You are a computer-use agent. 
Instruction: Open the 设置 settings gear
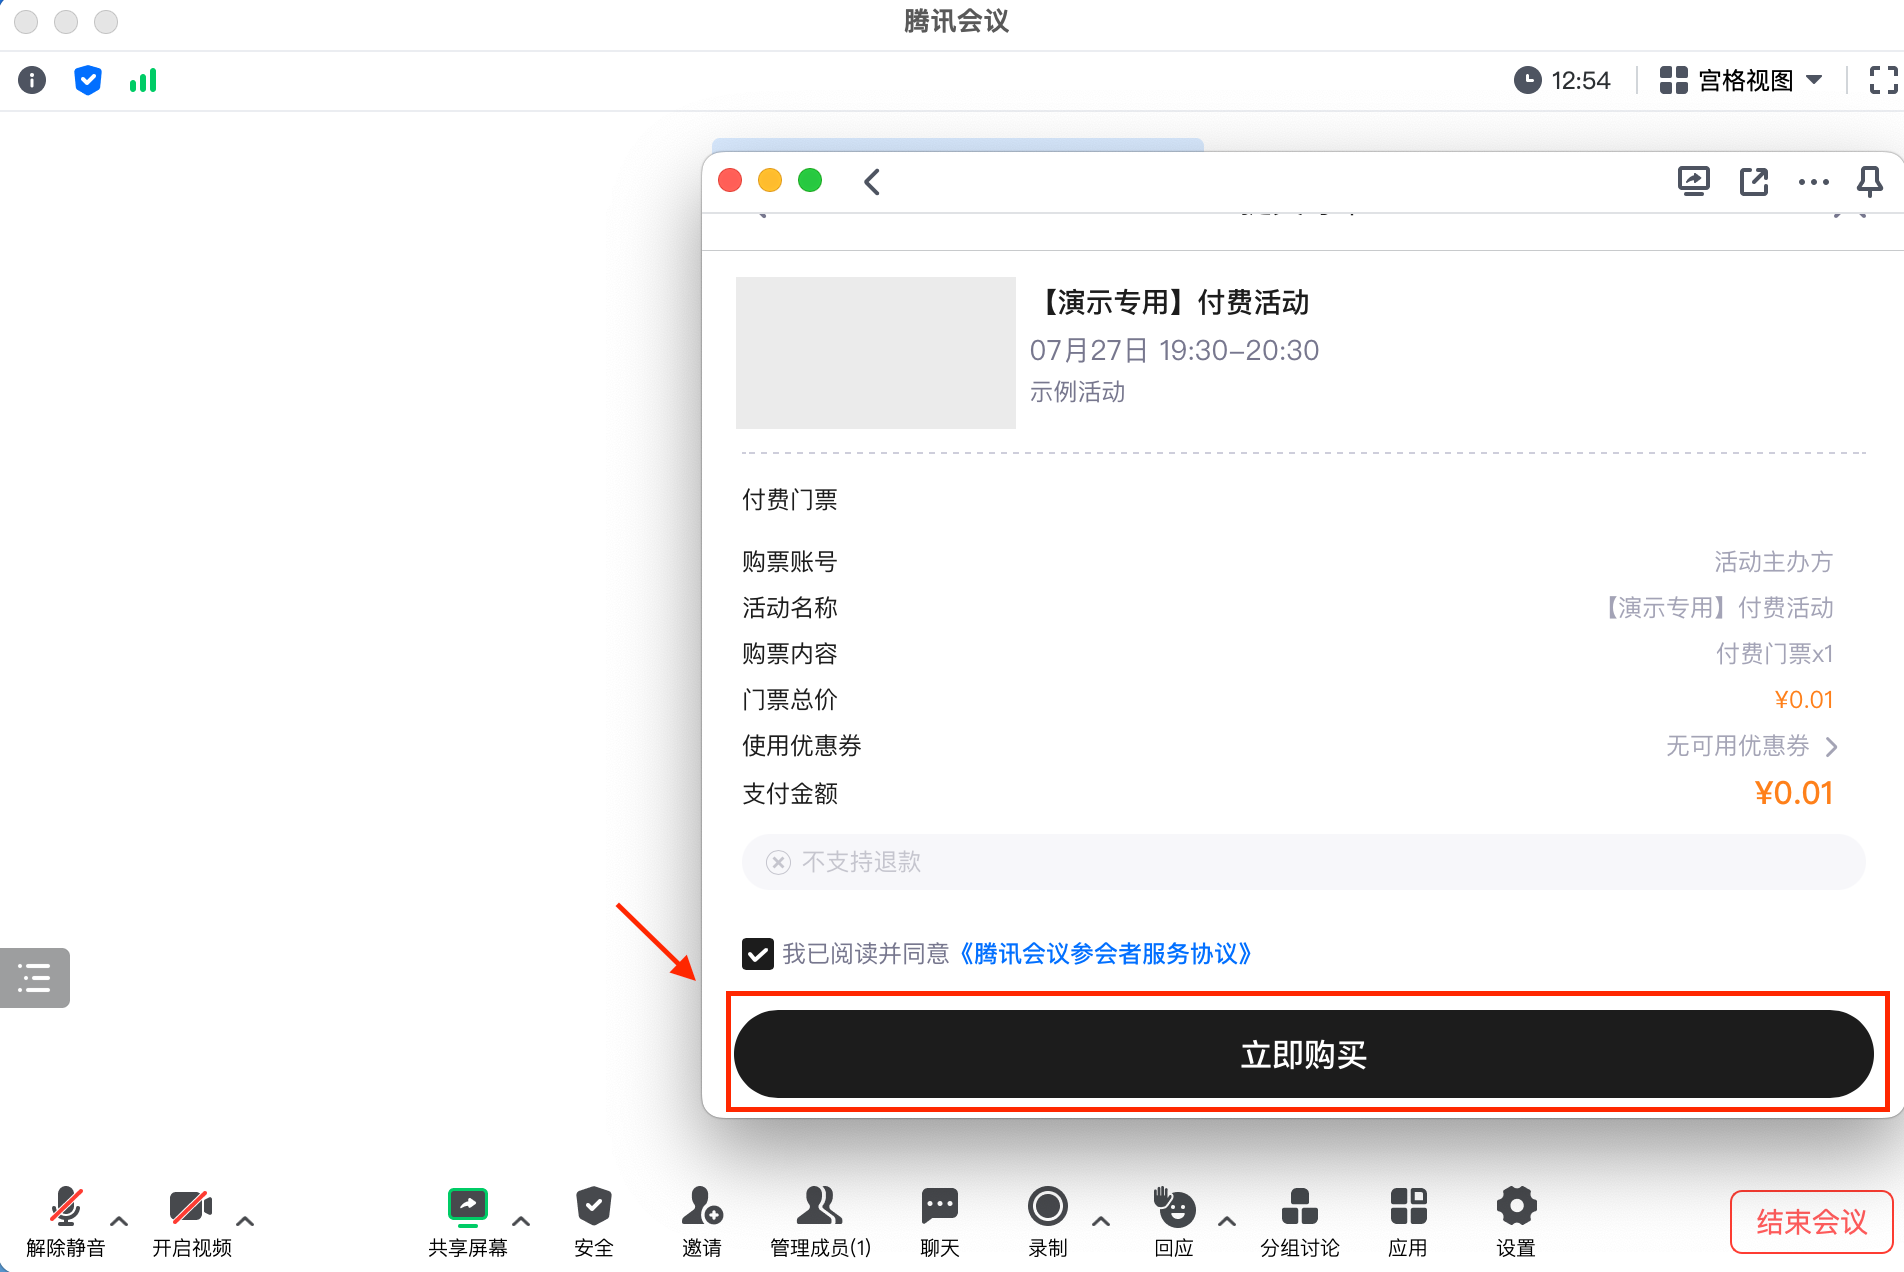(1516, 1222)
